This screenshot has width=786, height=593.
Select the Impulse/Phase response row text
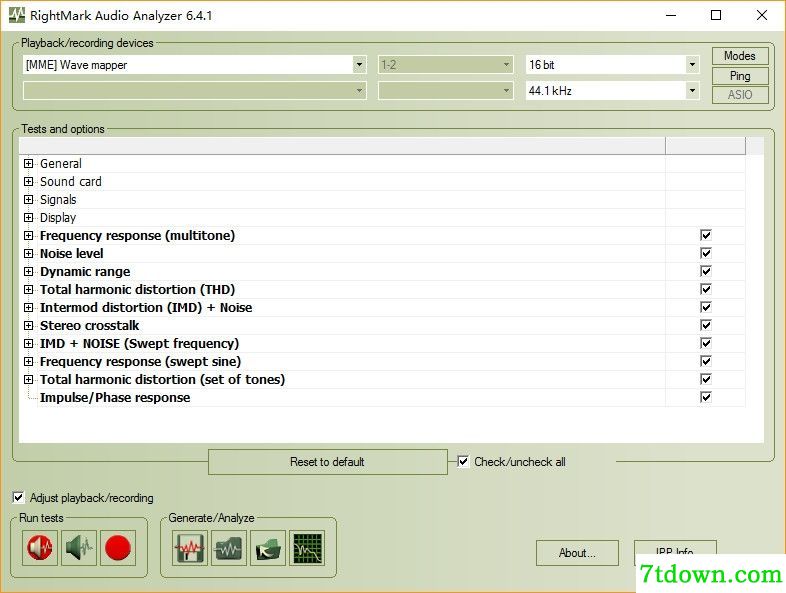coord(115,398)
